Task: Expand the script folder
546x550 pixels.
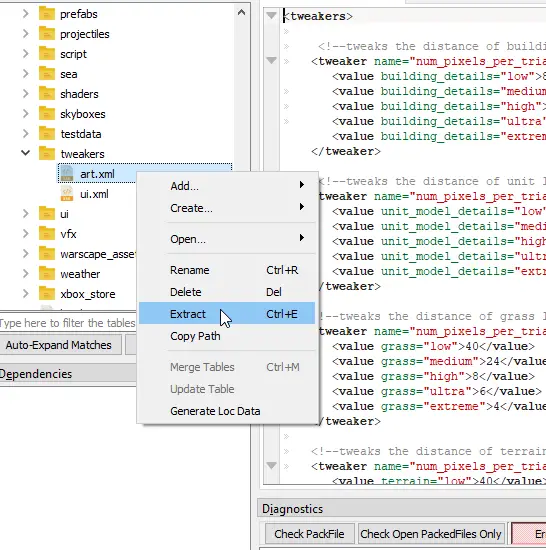Action: tap(25, 54)
